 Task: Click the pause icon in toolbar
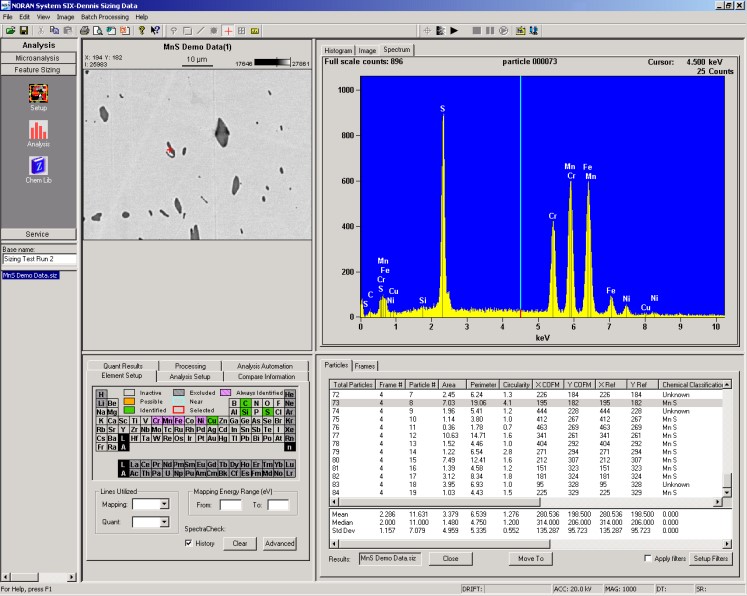[490, 30]
